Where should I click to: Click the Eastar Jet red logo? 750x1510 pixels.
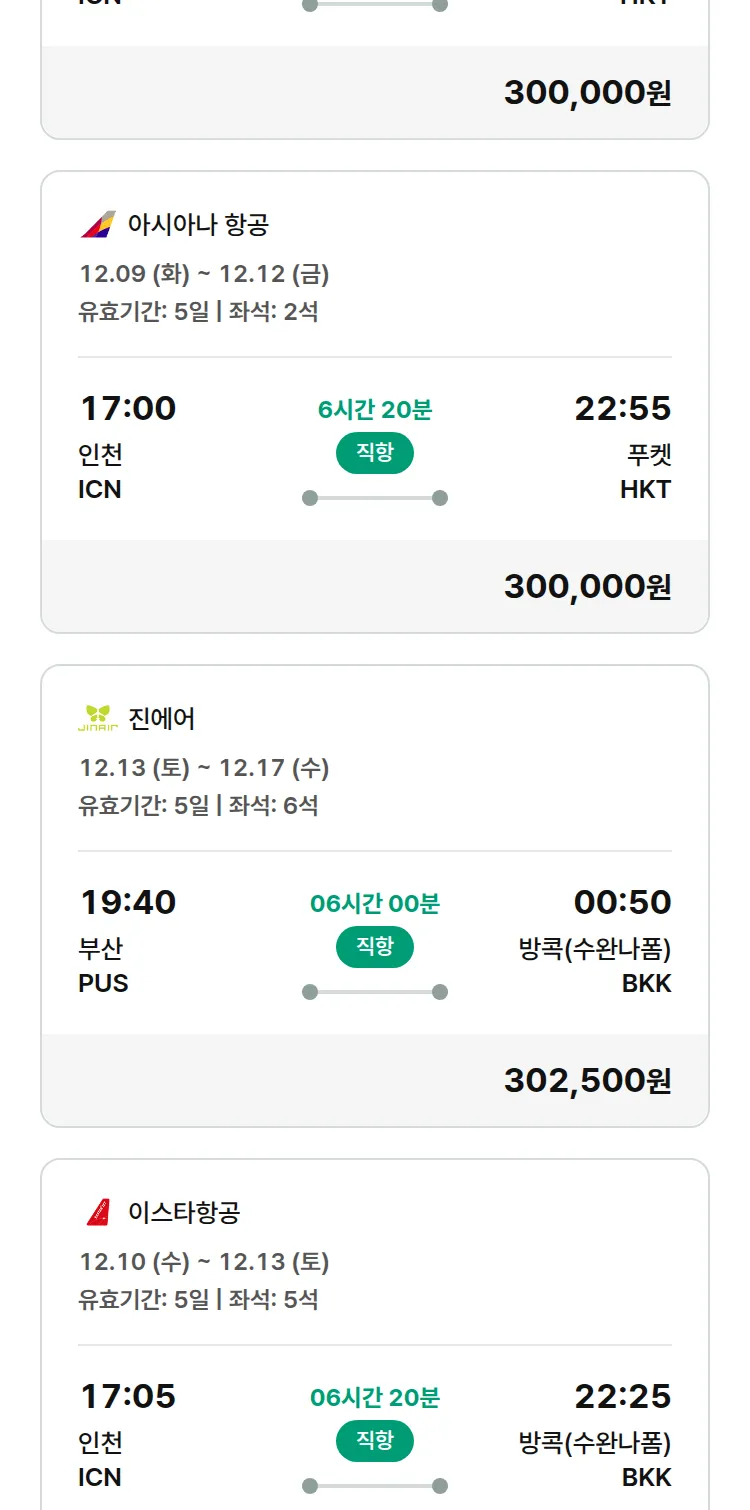tap(98, 1212)
